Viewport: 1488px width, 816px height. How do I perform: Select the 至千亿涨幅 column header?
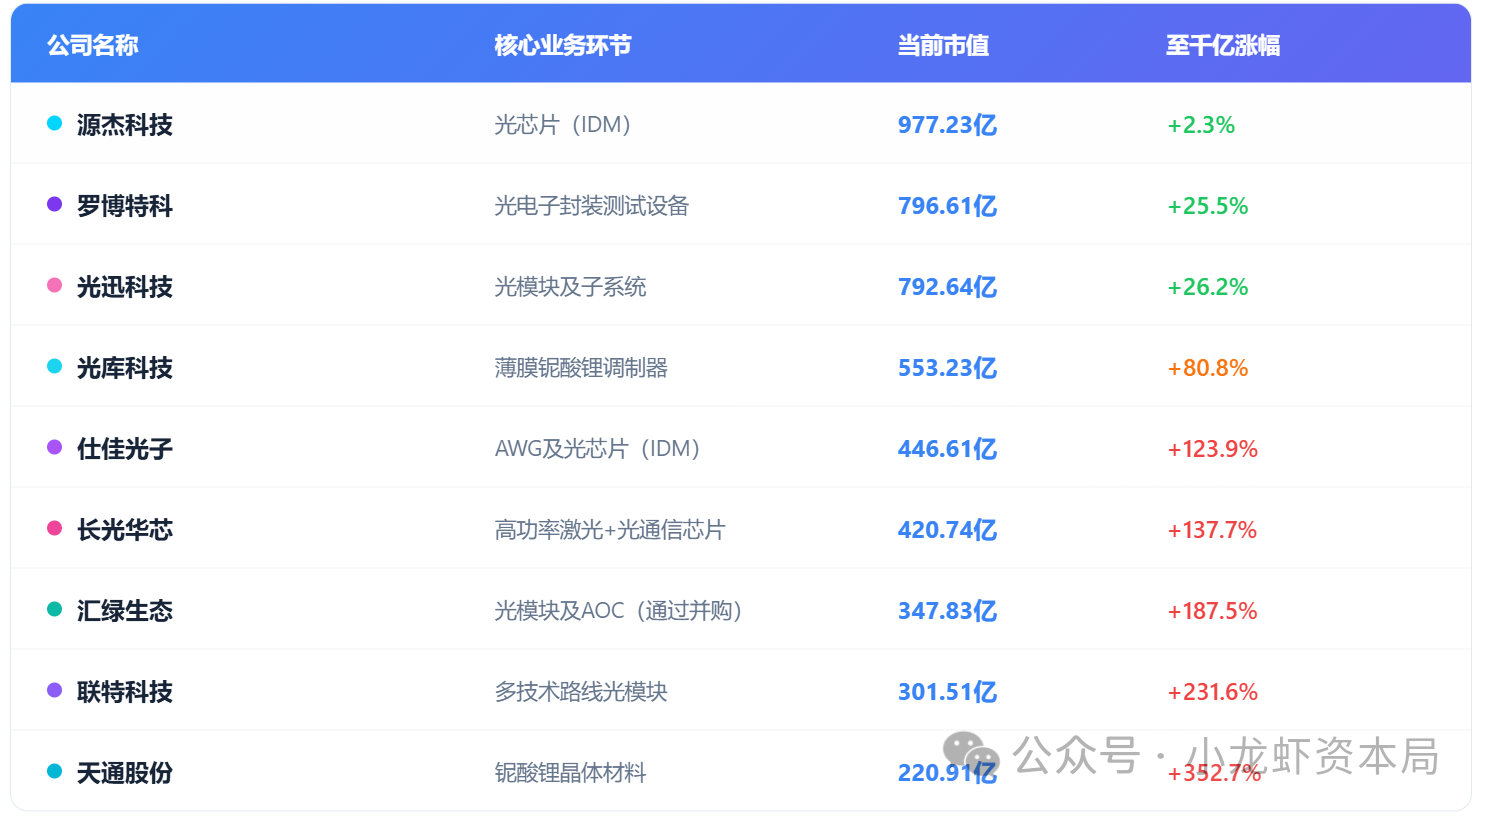[1223, 45]
